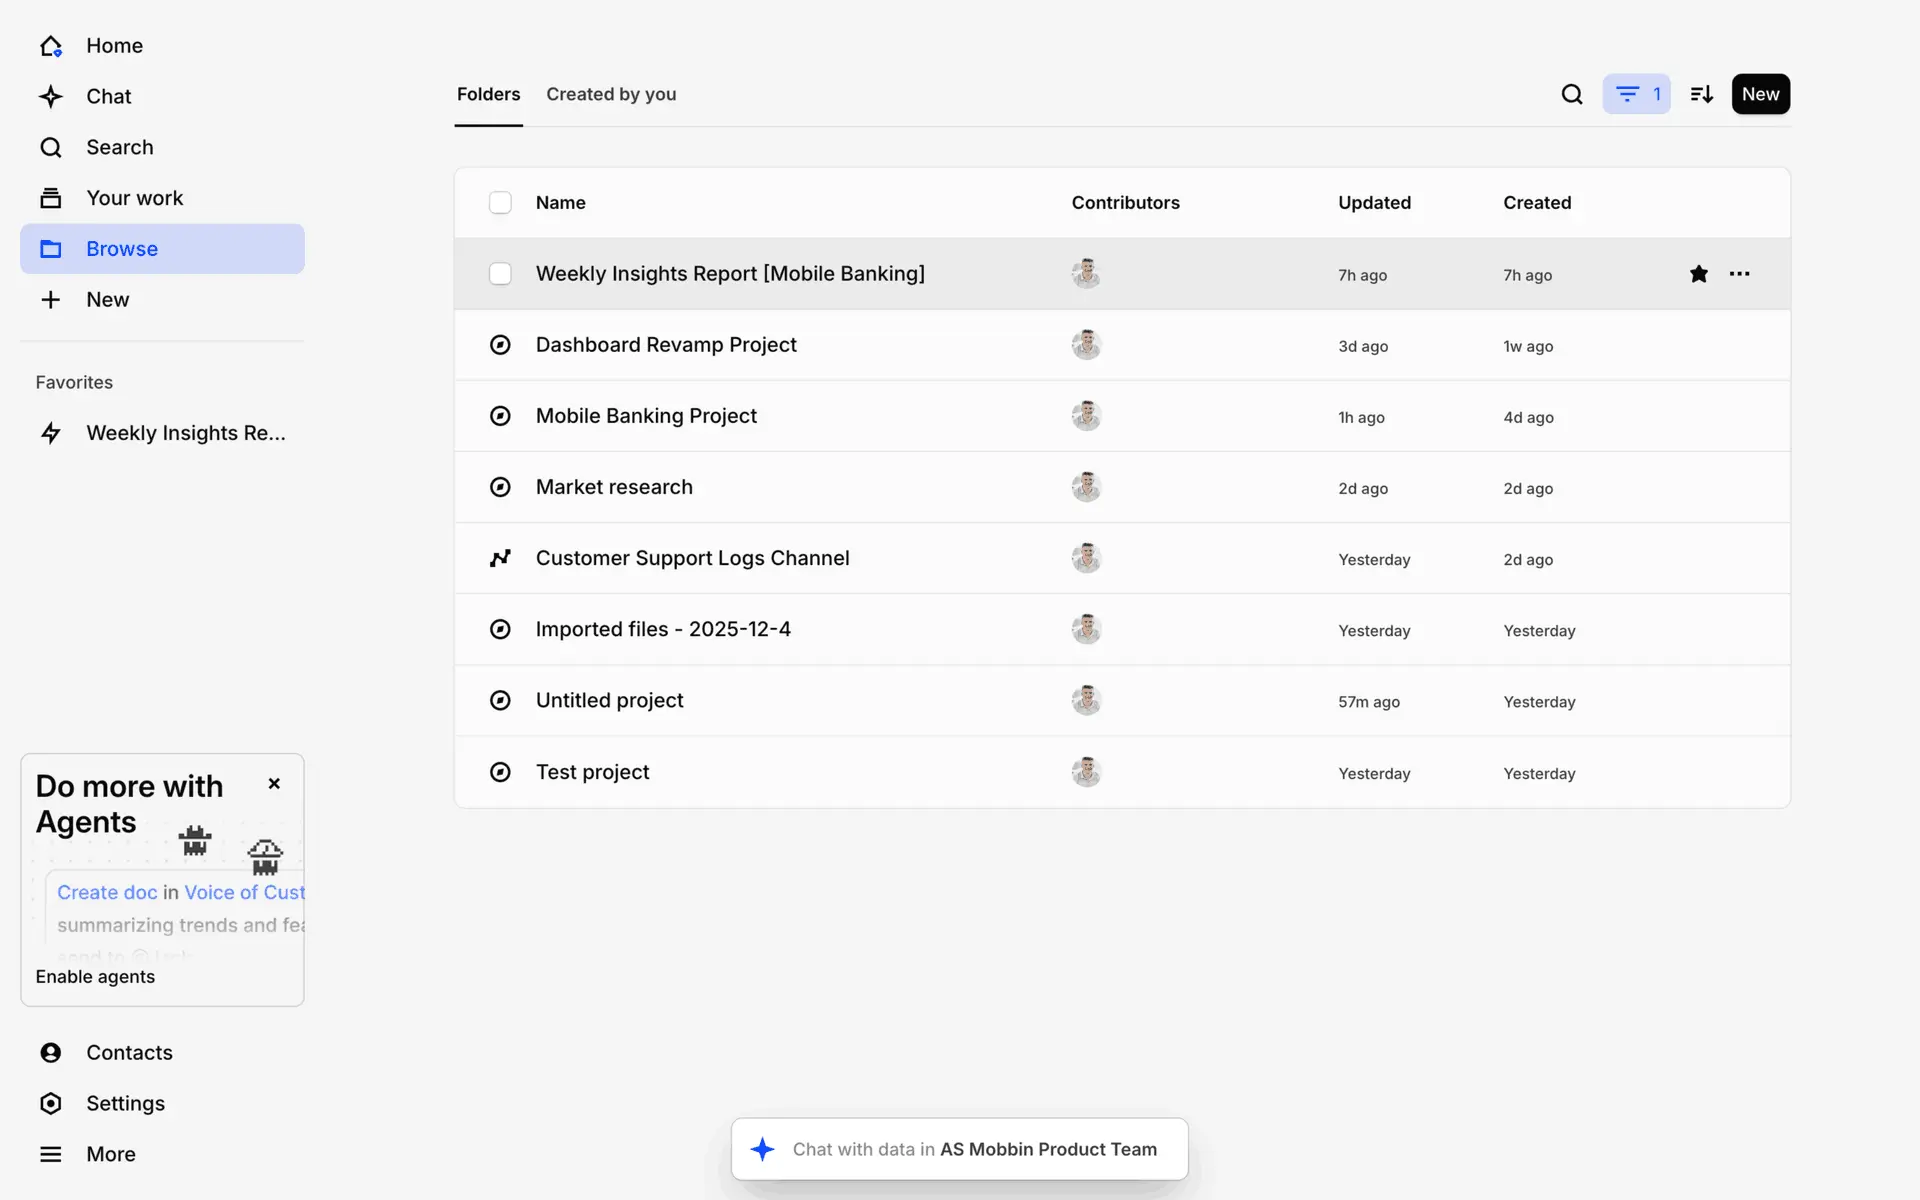The width and height of the screenshot is (1920, 1200).
Task: Toggle the select-all checkbox in header
Action: click(500, 203)
